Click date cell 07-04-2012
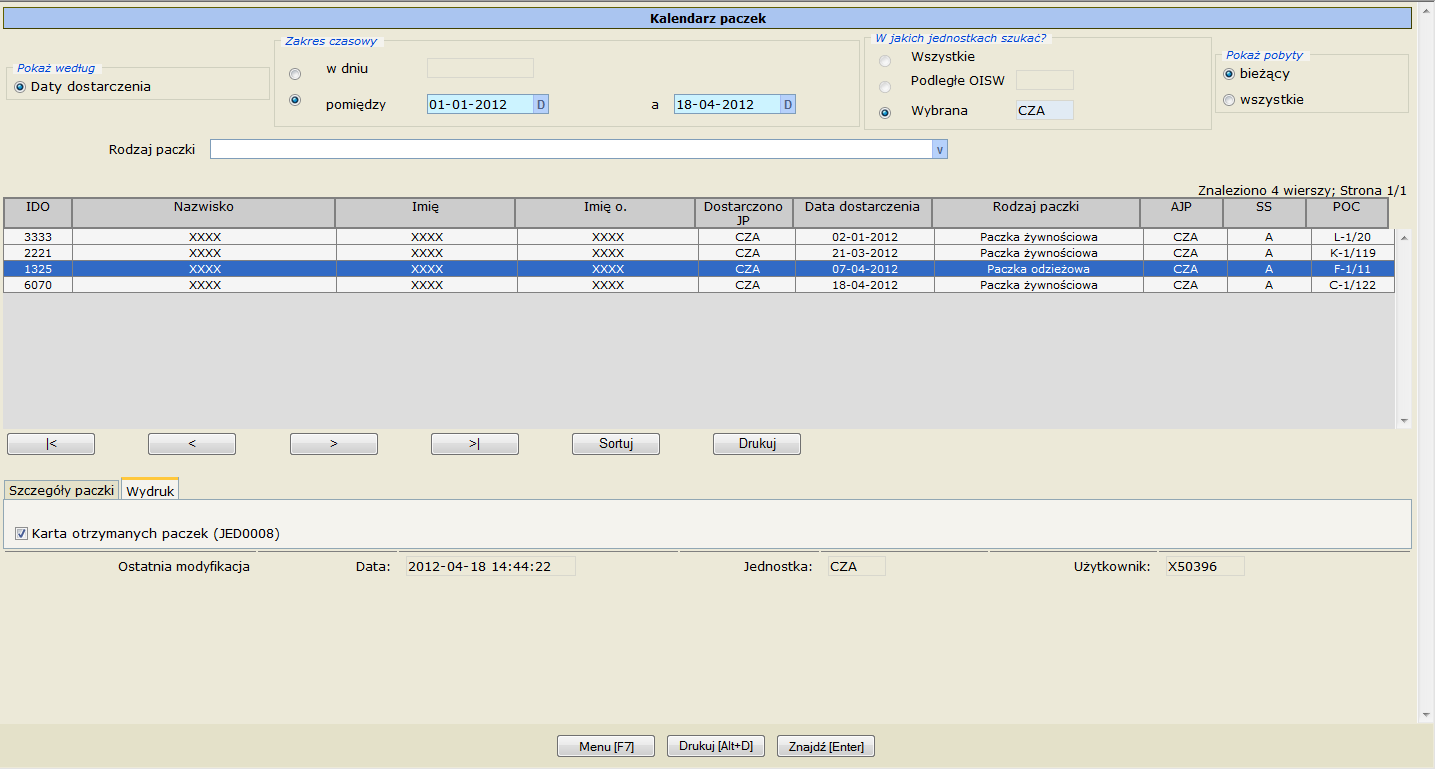Viewport: 1436px width, 769px height. click(865, 269)
